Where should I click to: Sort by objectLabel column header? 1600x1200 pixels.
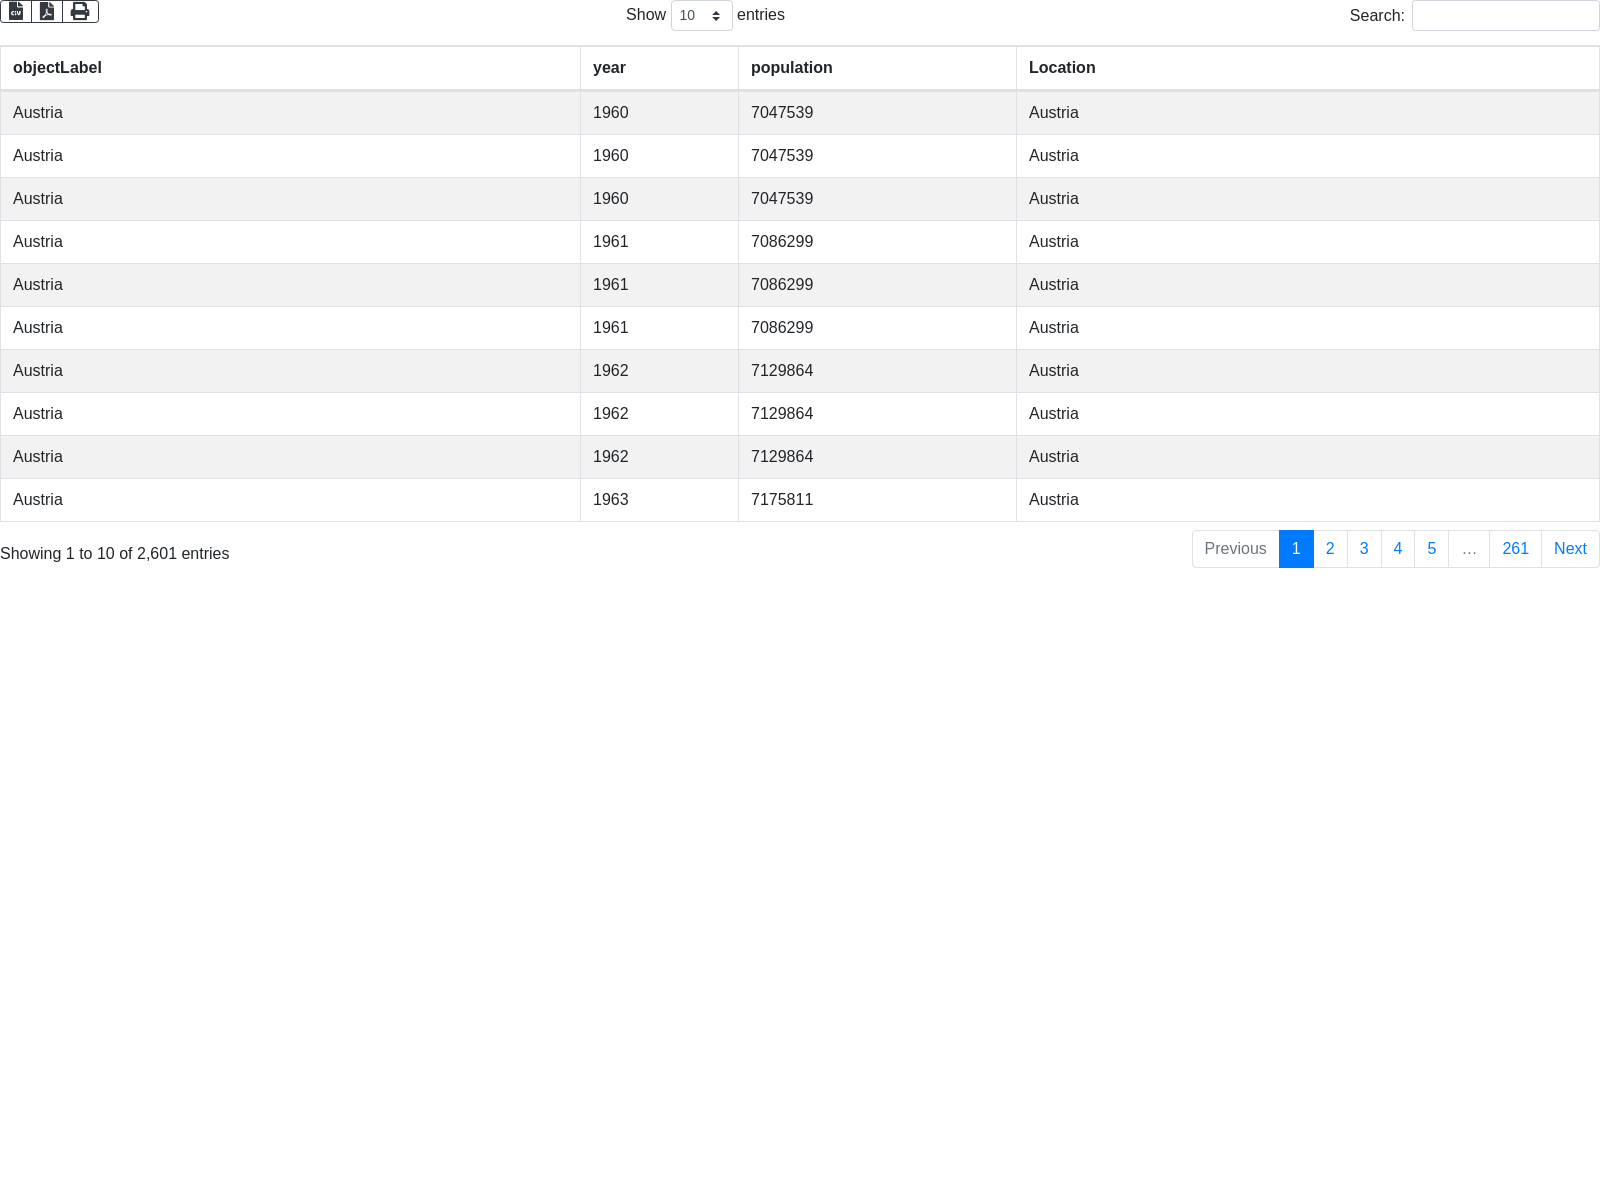click(x=57, y=68)
